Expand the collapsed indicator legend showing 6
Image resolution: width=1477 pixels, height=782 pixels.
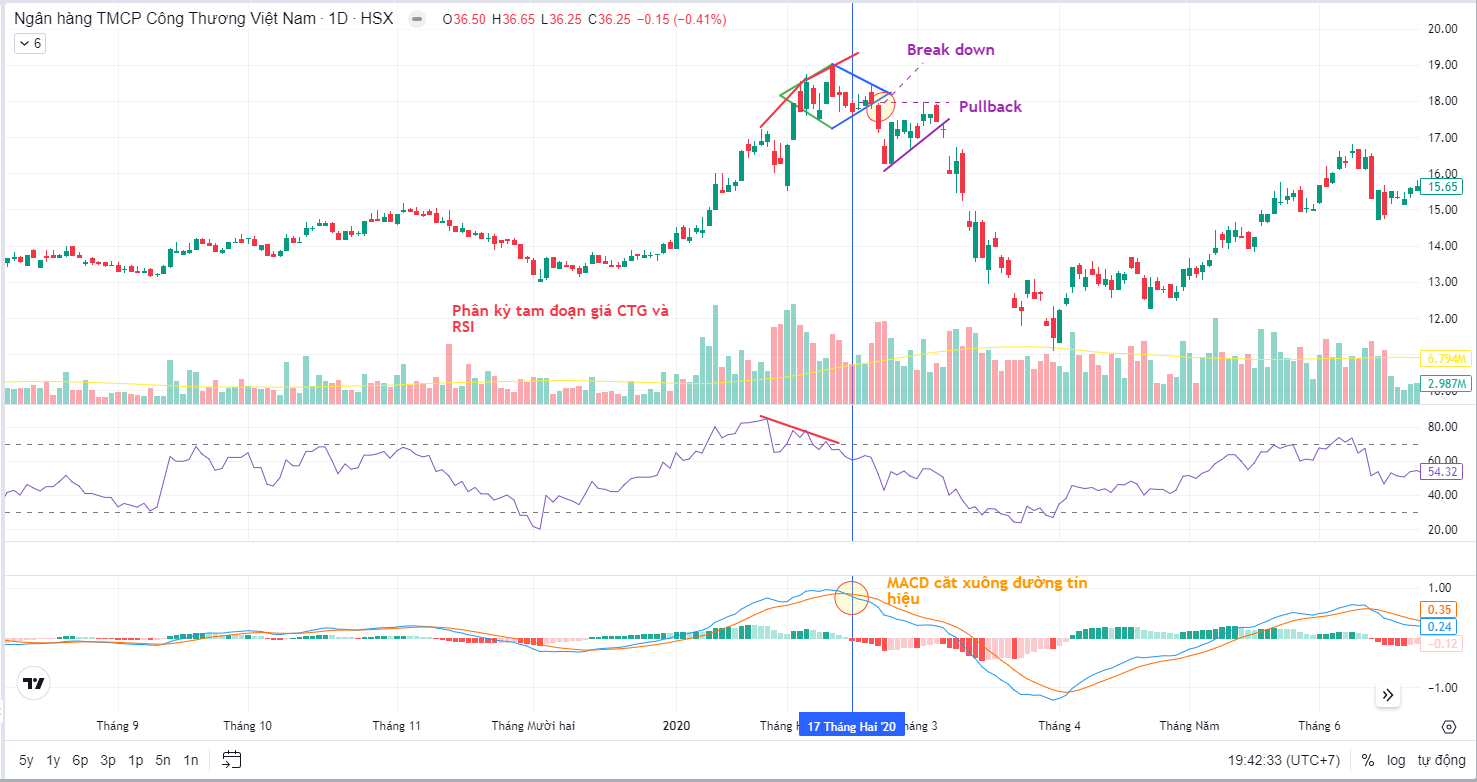(29, 43)
